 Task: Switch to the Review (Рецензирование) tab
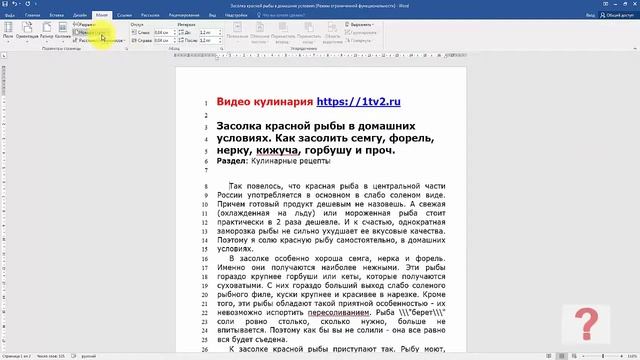coord(184,15)
